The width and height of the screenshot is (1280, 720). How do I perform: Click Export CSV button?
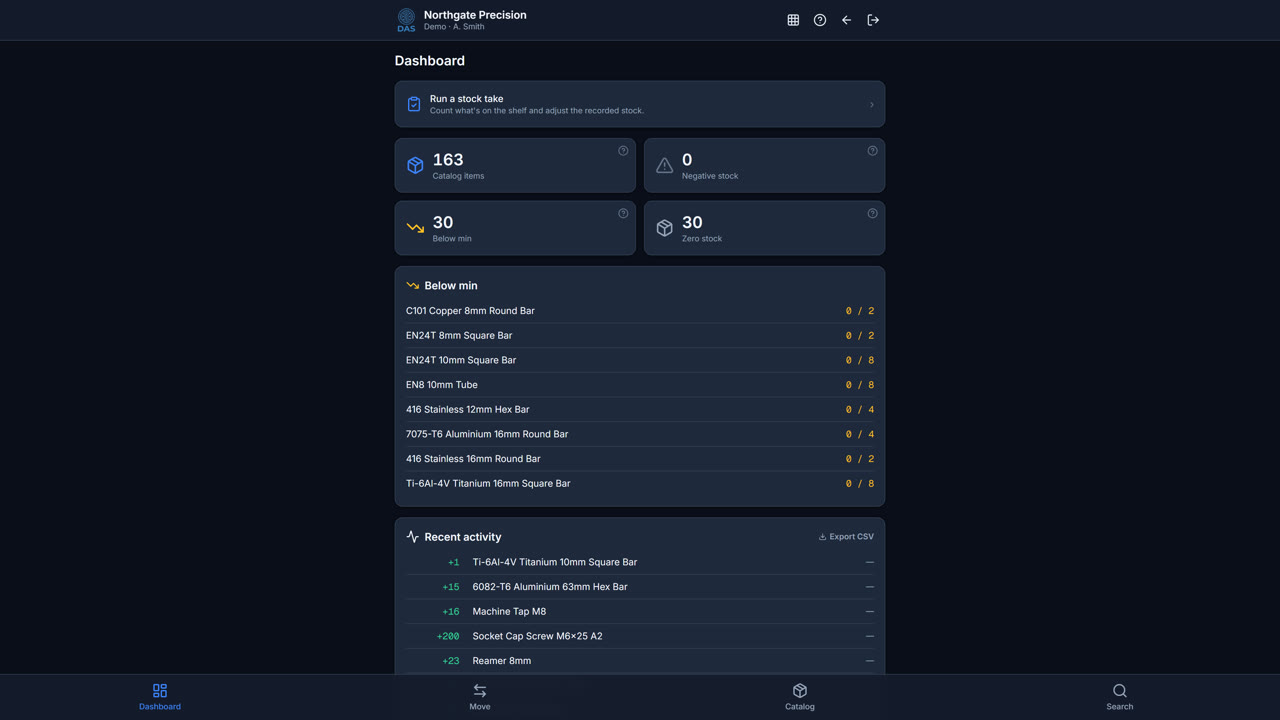pos(846,537)
